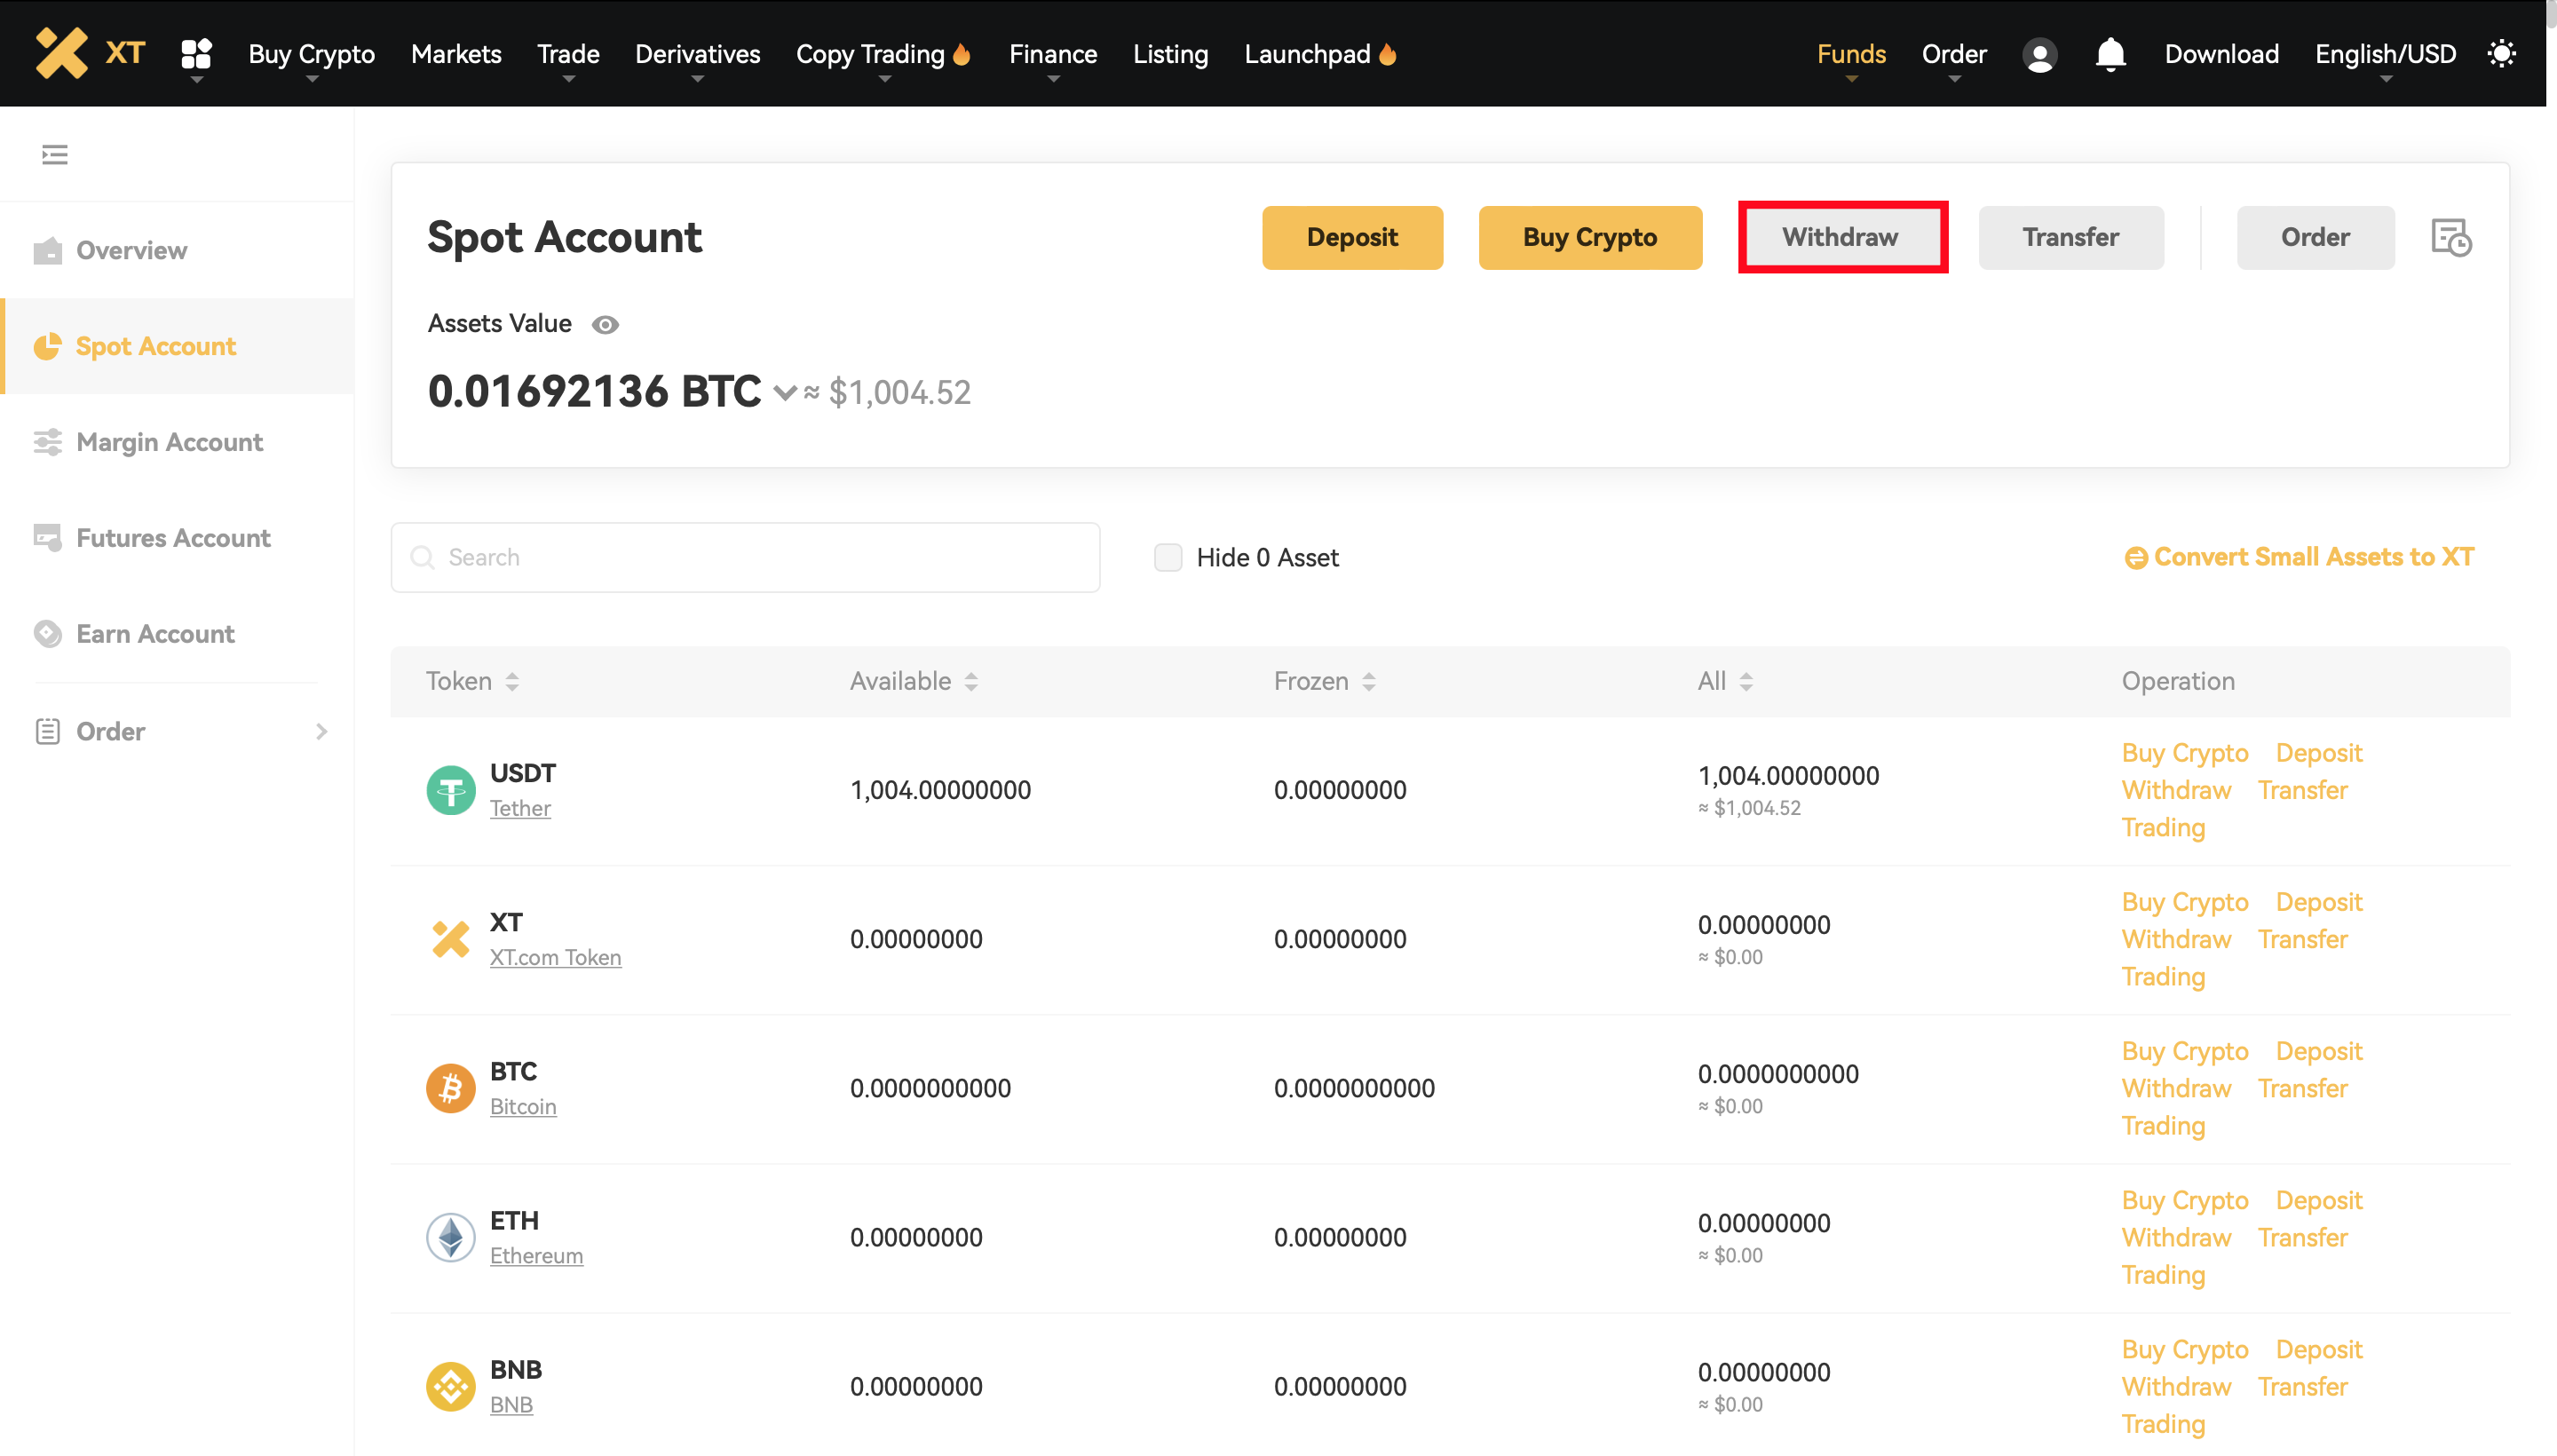The height and width of the screenshot is (1456, 2557).
Task: Click the Tether USDT coin icon
Action: (x=450, y=790)
